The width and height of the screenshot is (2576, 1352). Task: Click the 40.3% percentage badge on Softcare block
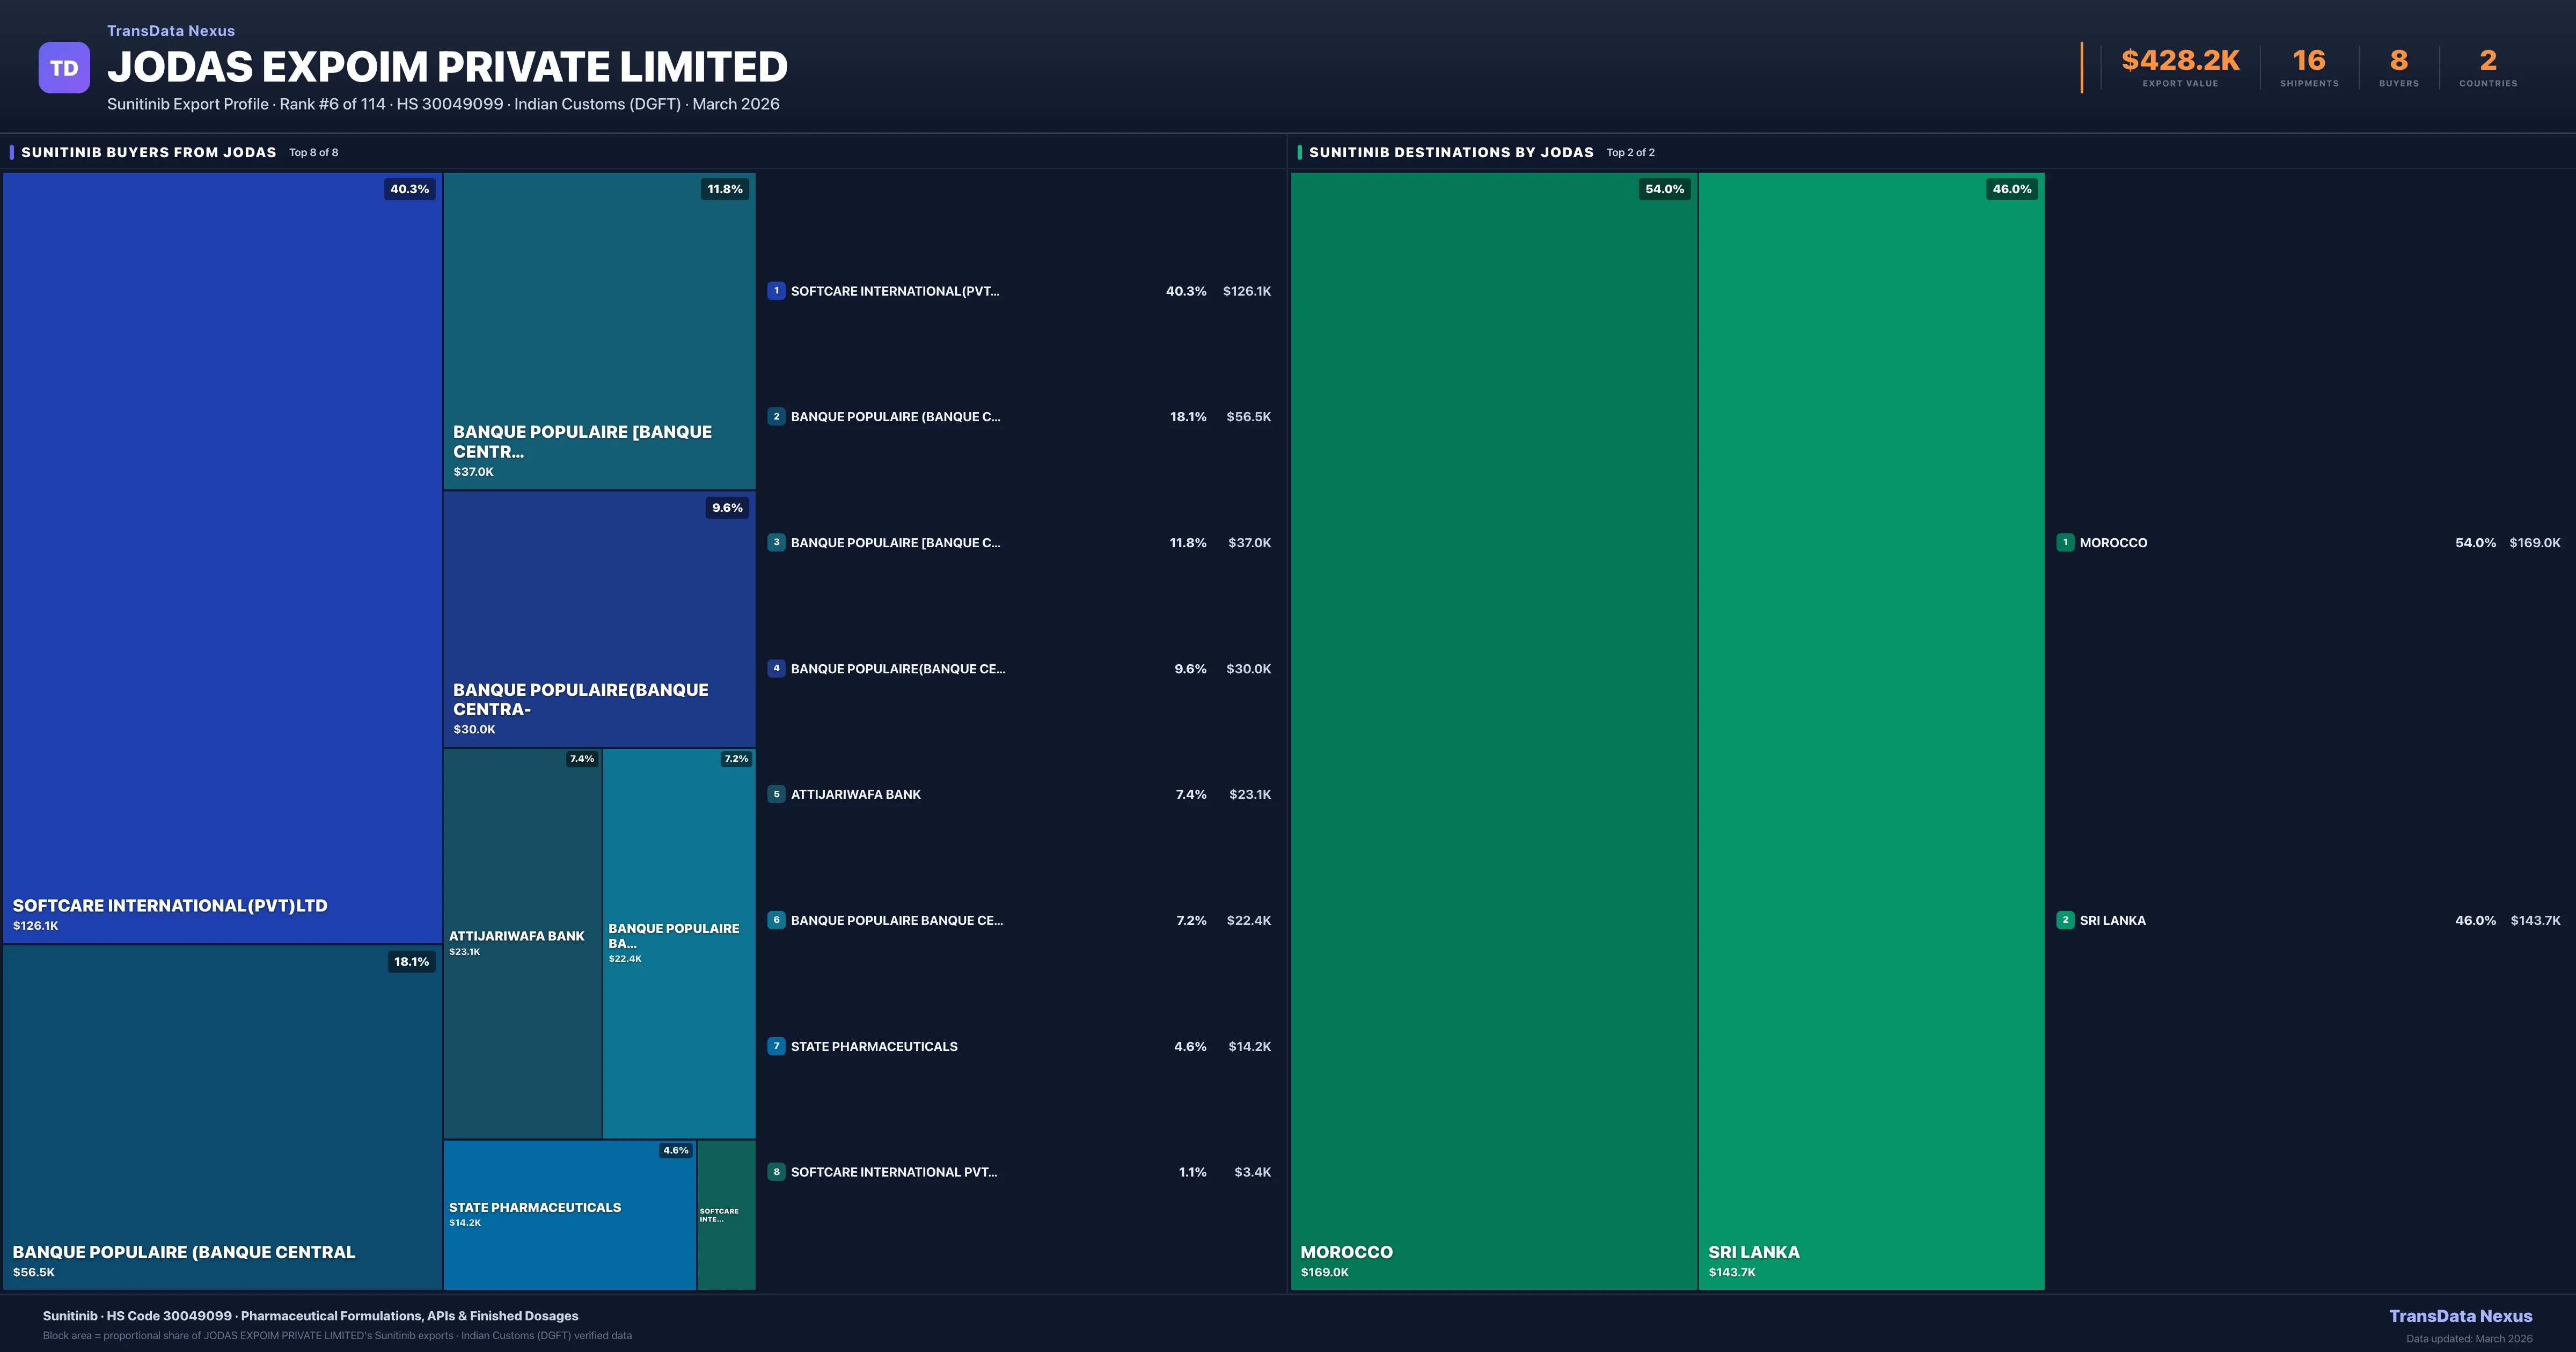(x=409, y=189)
